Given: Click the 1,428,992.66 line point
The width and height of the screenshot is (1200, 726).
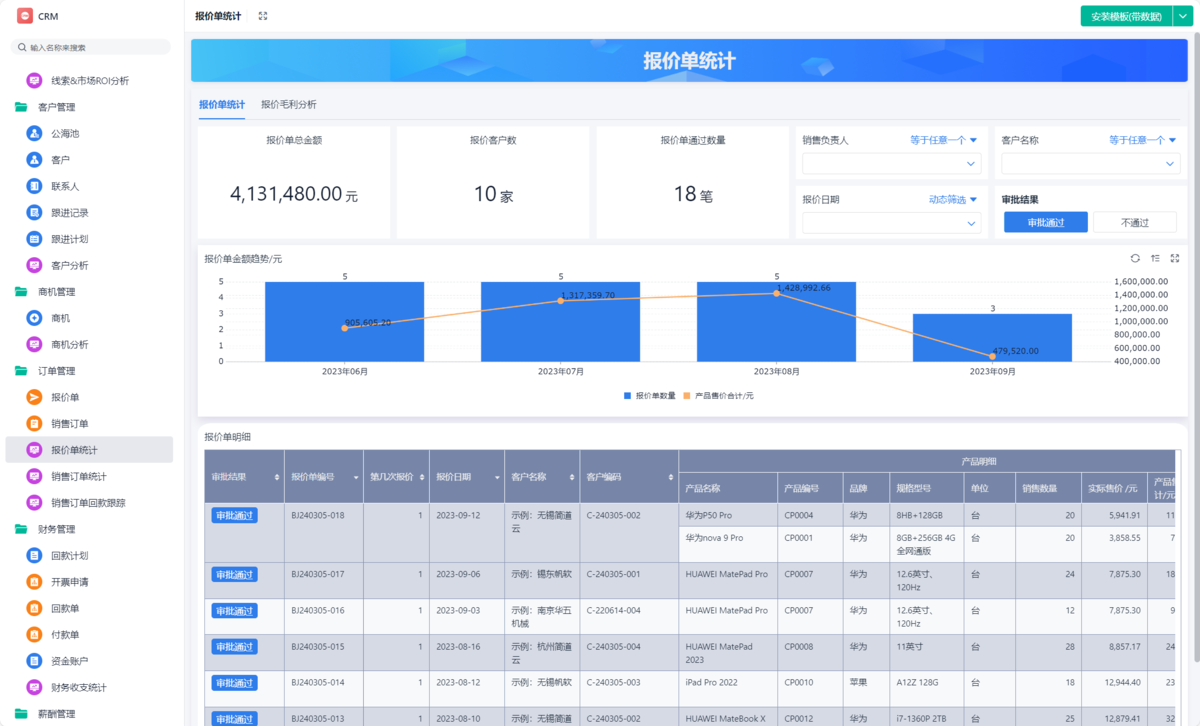Looking at the screenshot, I should click(776, 293).
